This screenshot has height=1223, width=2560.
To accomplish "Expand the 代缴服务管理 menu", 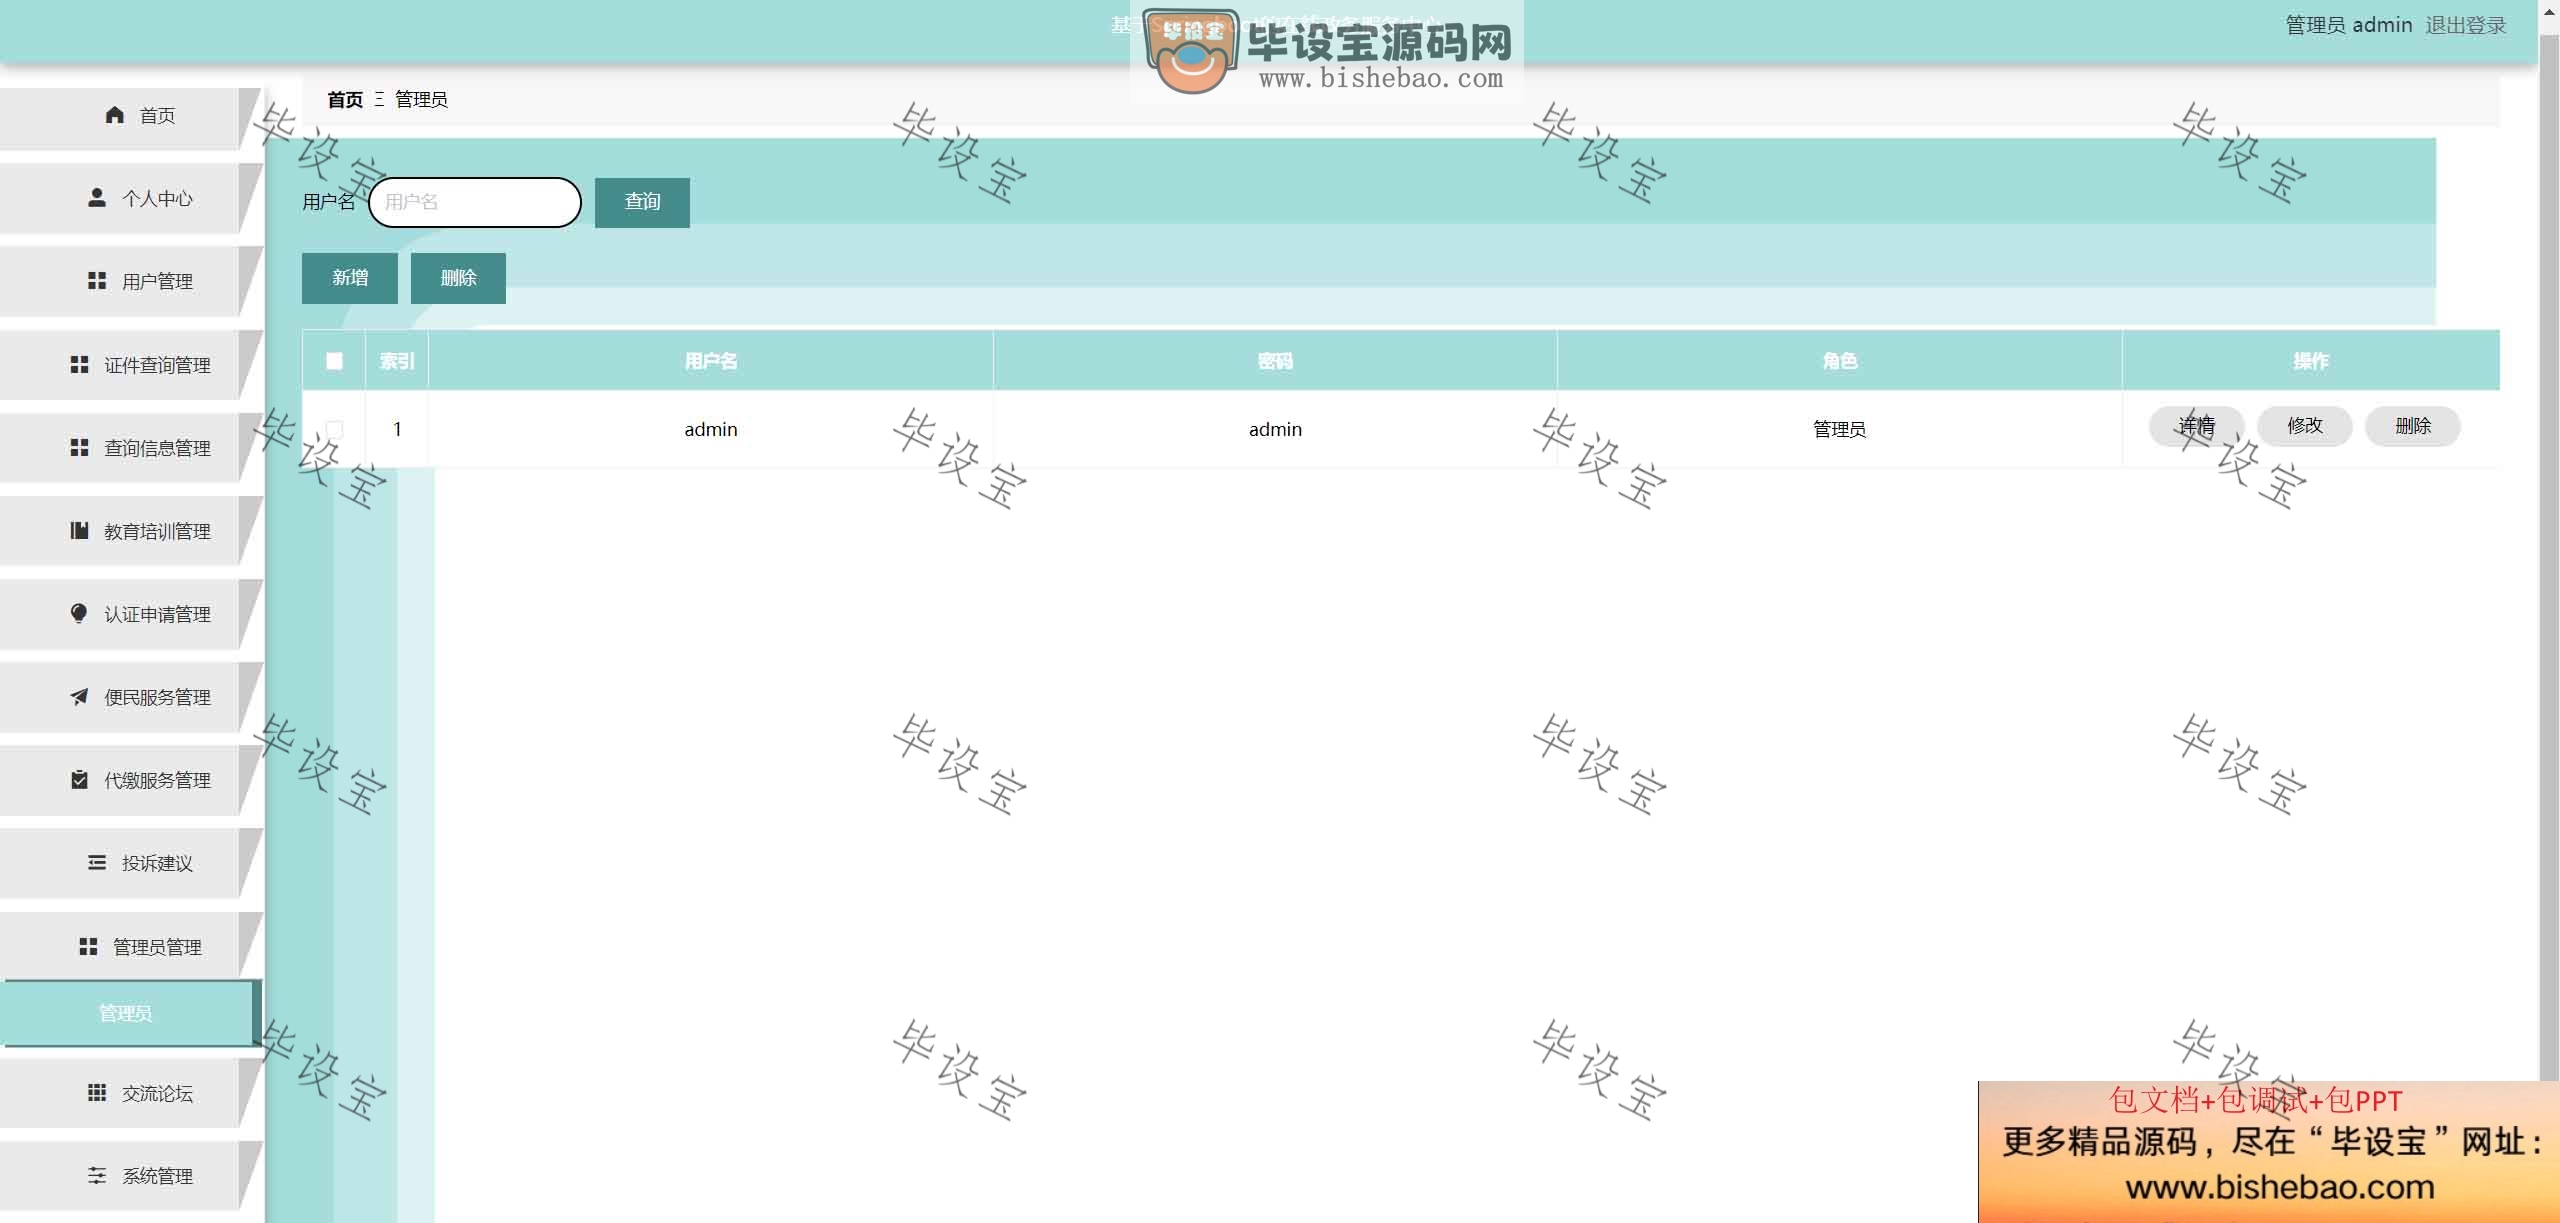I will point(130,780).
